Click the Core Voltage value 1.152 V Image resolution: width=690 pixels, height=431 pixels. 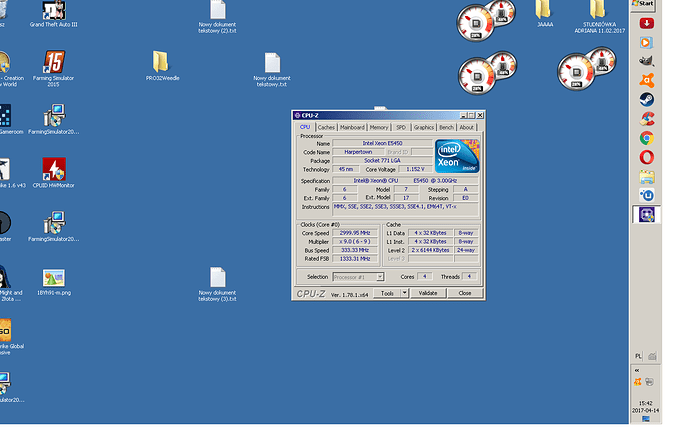(x=415, y=169)
